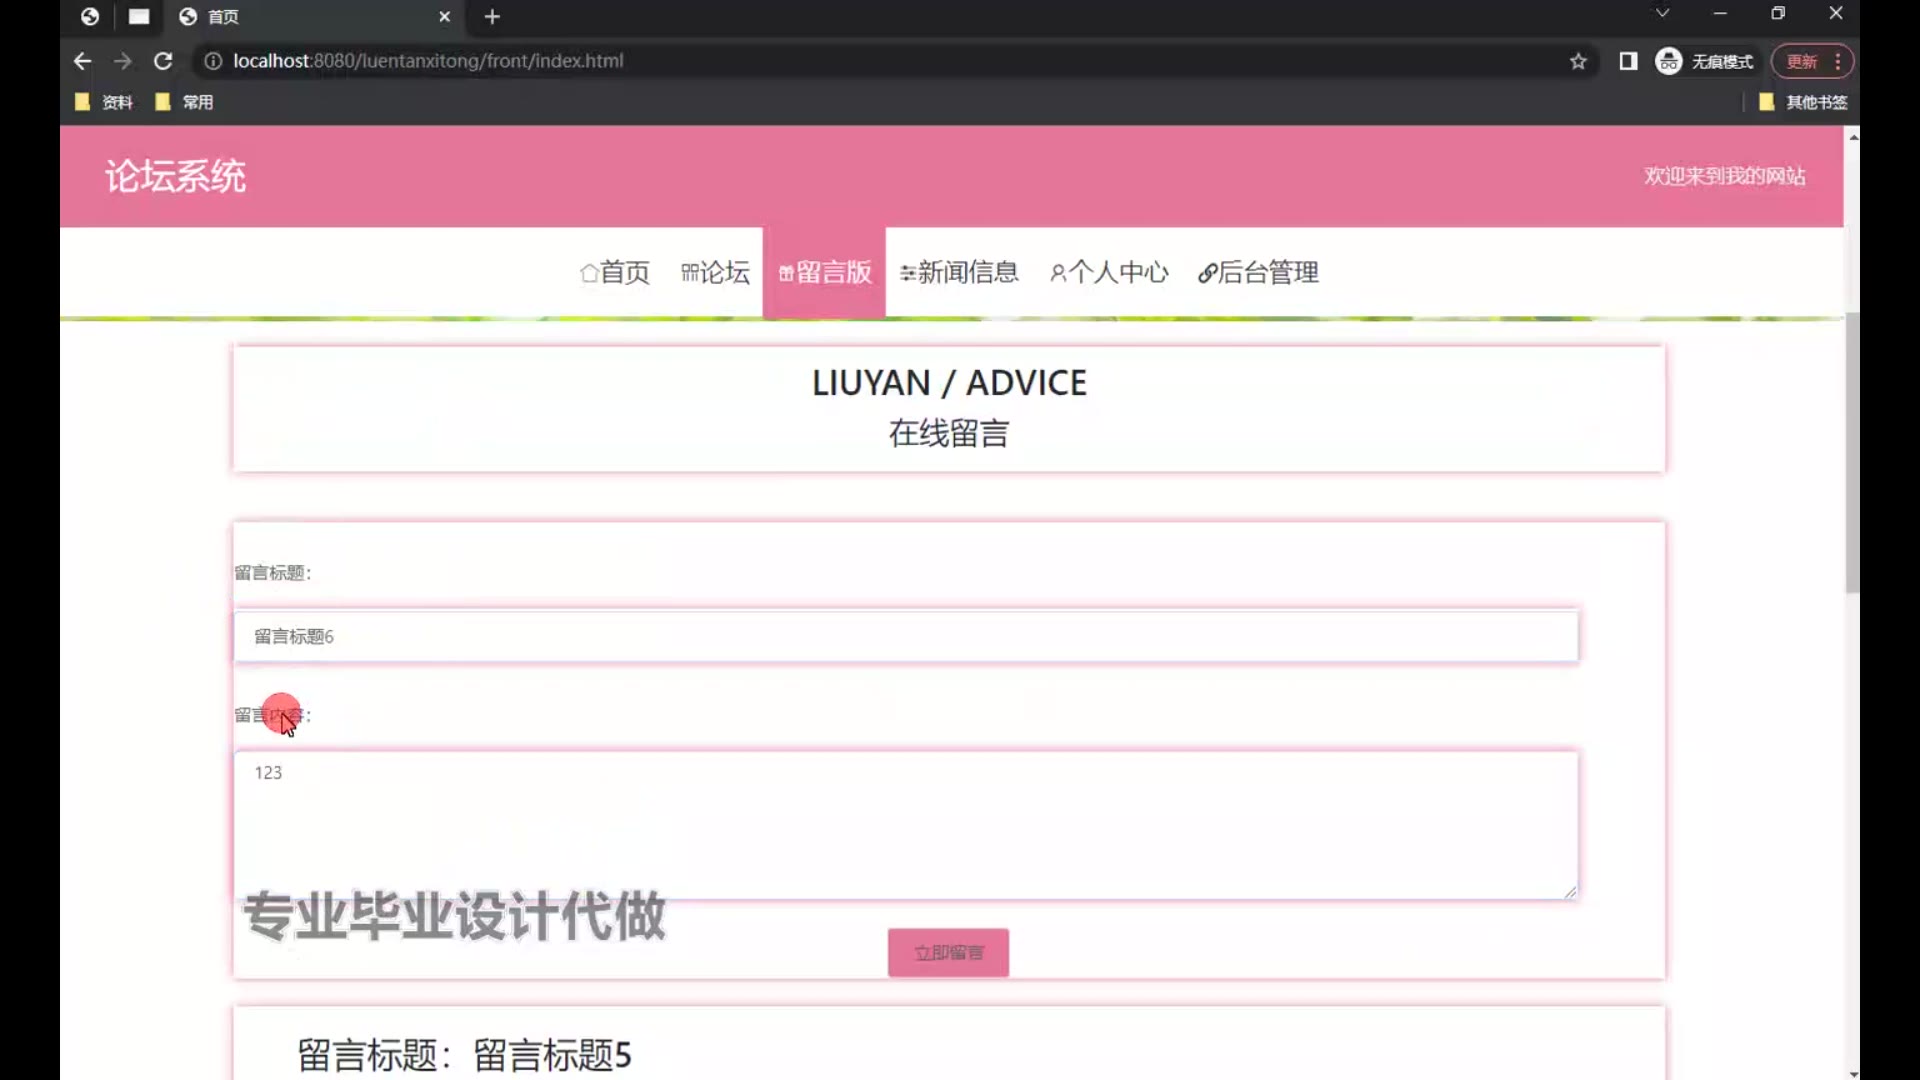Submit with the 立即留言 button

(x=948, y=952)
